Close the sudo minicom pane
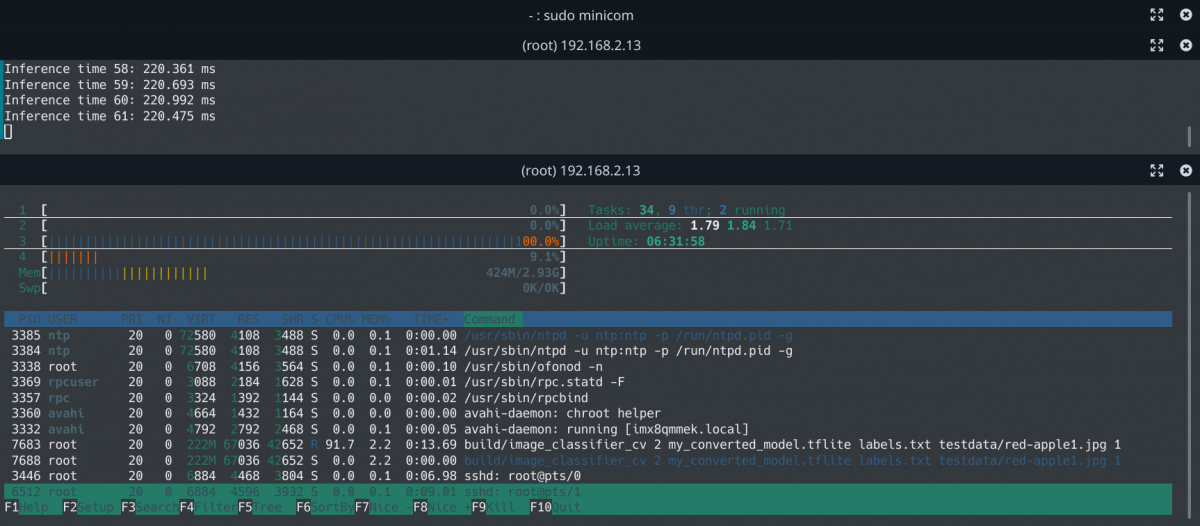Screen dimensions: 1200x526 1186,15
